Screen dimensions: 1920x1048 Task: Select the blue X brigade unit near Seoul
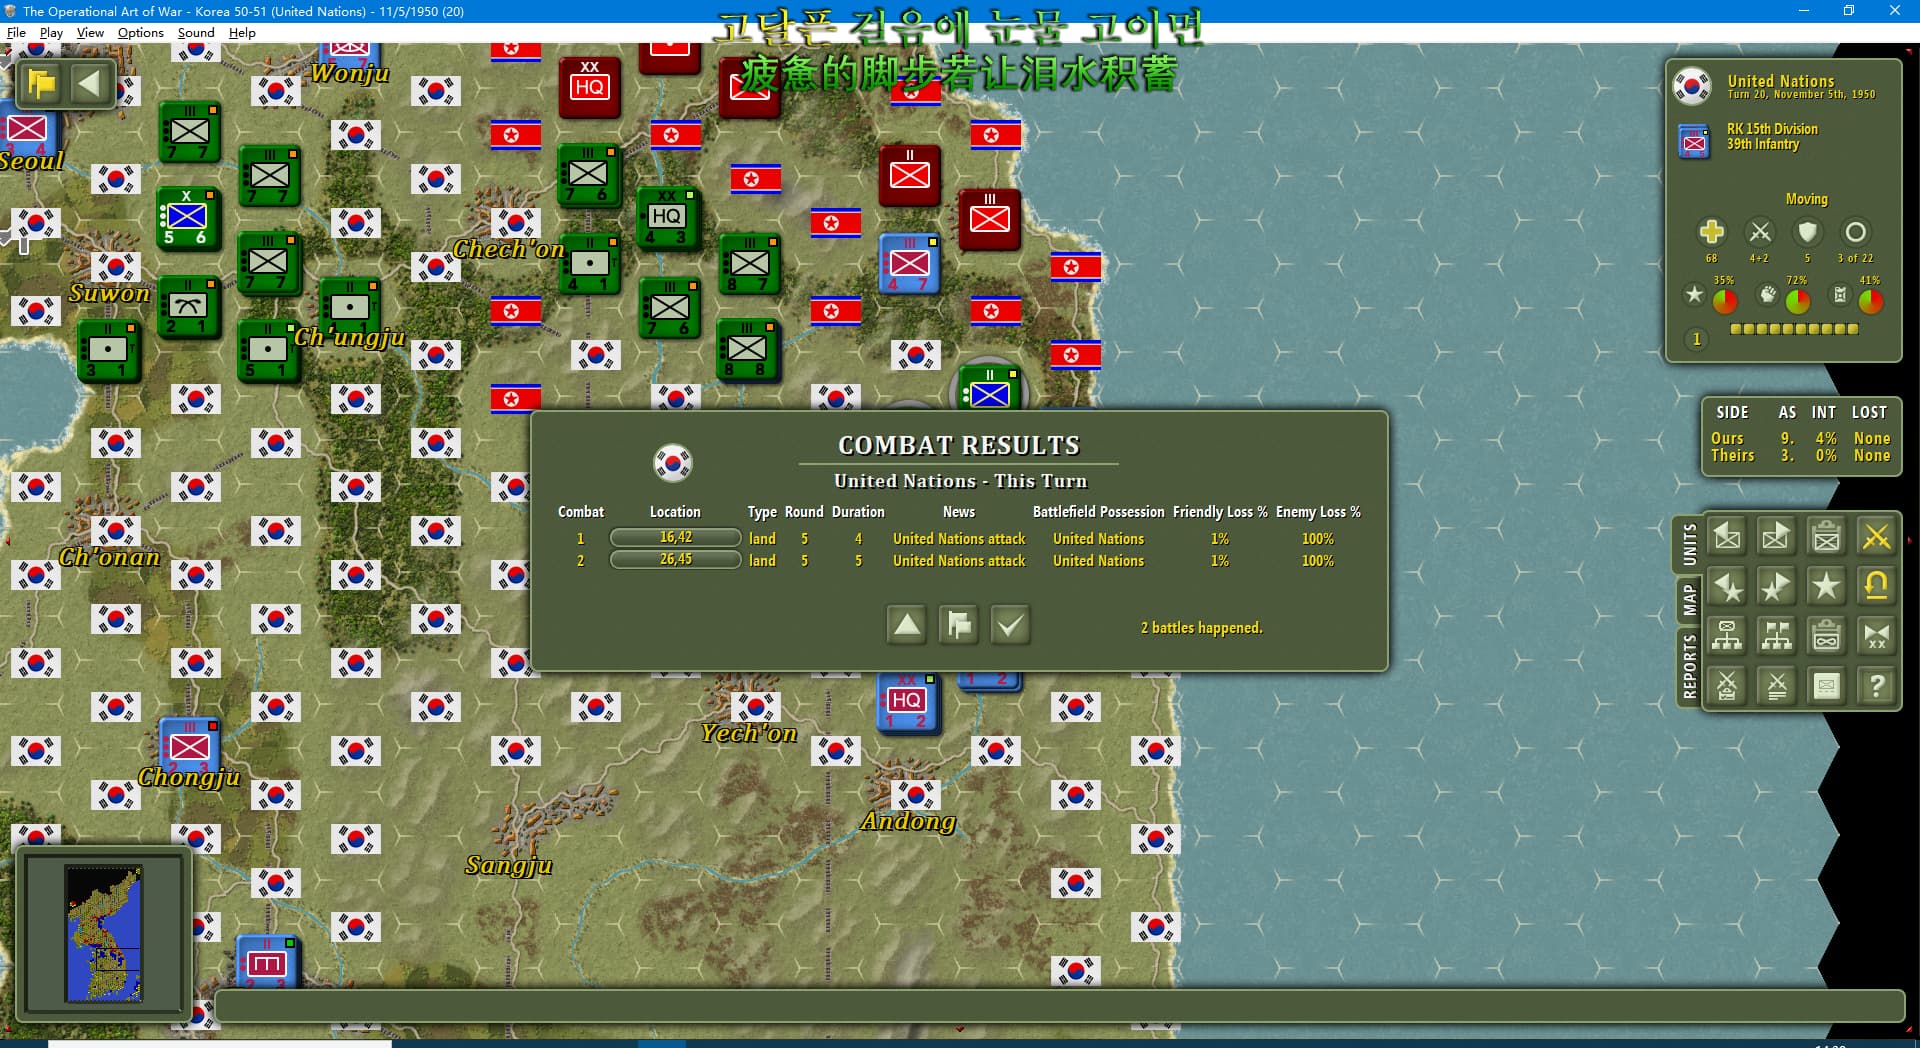187,218
